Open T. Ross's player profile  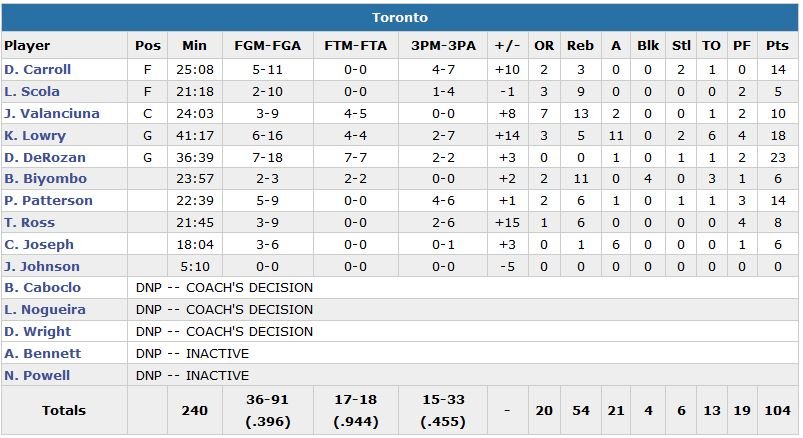pyautogui.click(x=30, y=223)
